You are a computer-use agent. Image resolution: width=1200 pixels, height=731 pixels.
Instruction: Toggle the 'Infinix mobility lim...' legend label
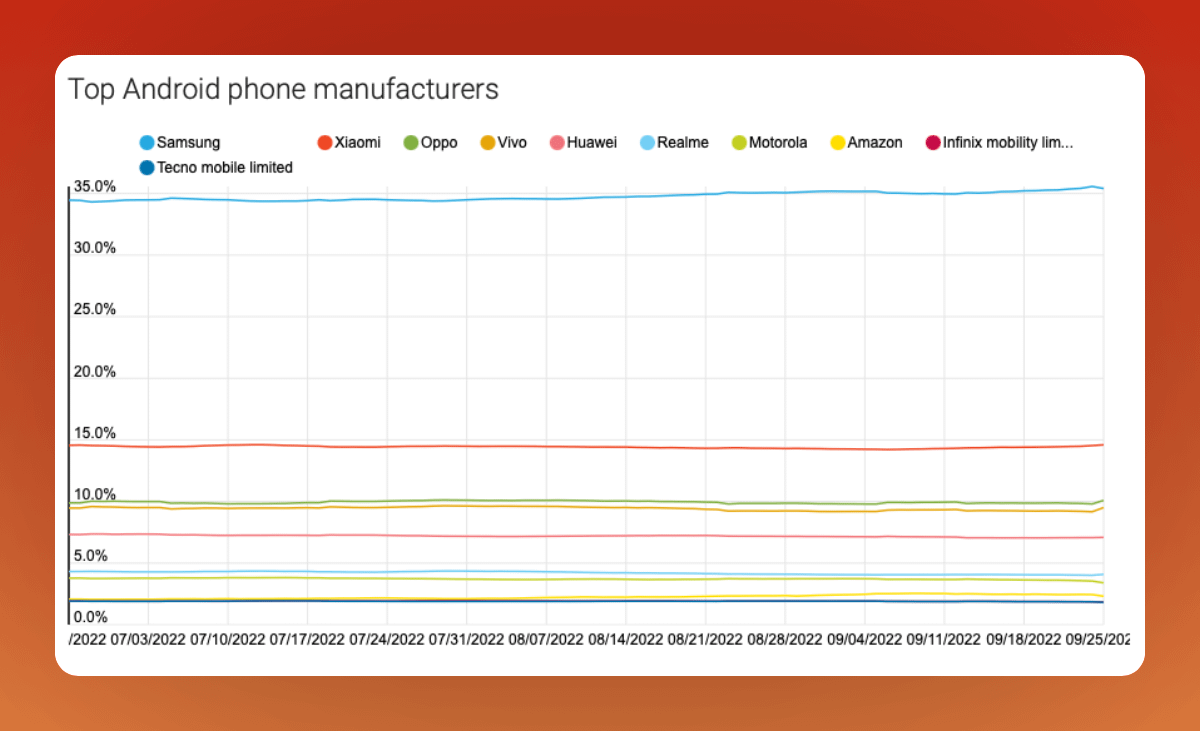(1008, 143)
